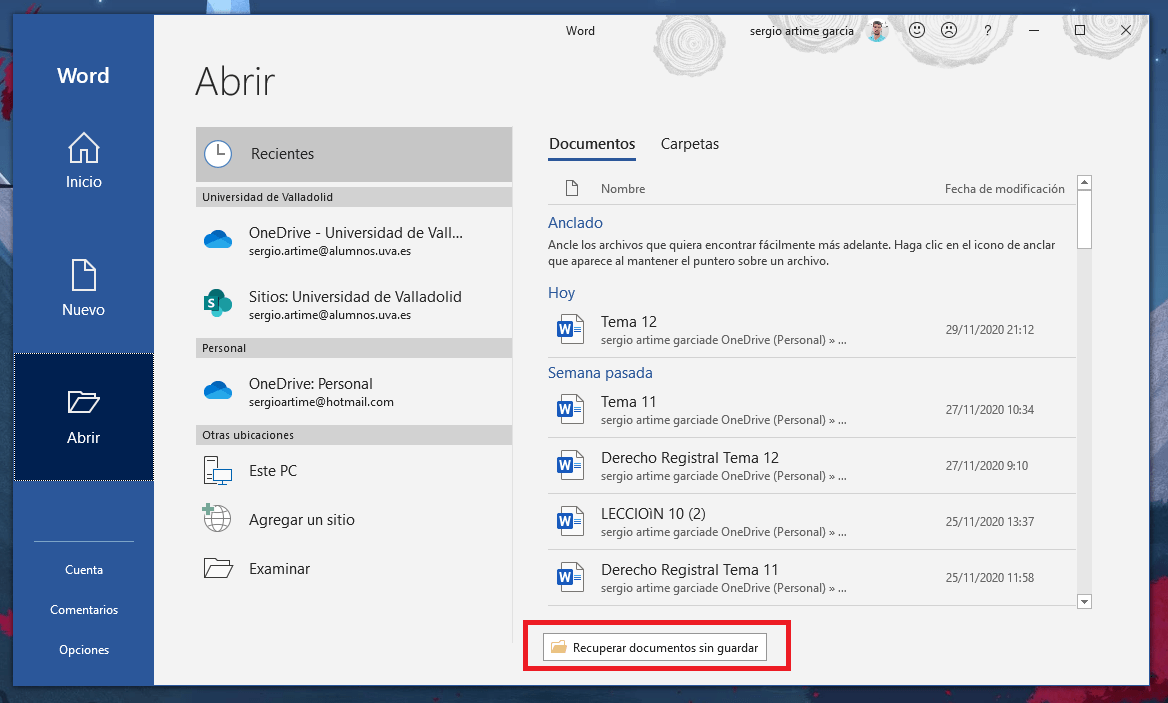This screenshot has height=703, width=1168.
Task: Select OneDrive - Universidad de Valladolid location
Action: pos(355,241)
